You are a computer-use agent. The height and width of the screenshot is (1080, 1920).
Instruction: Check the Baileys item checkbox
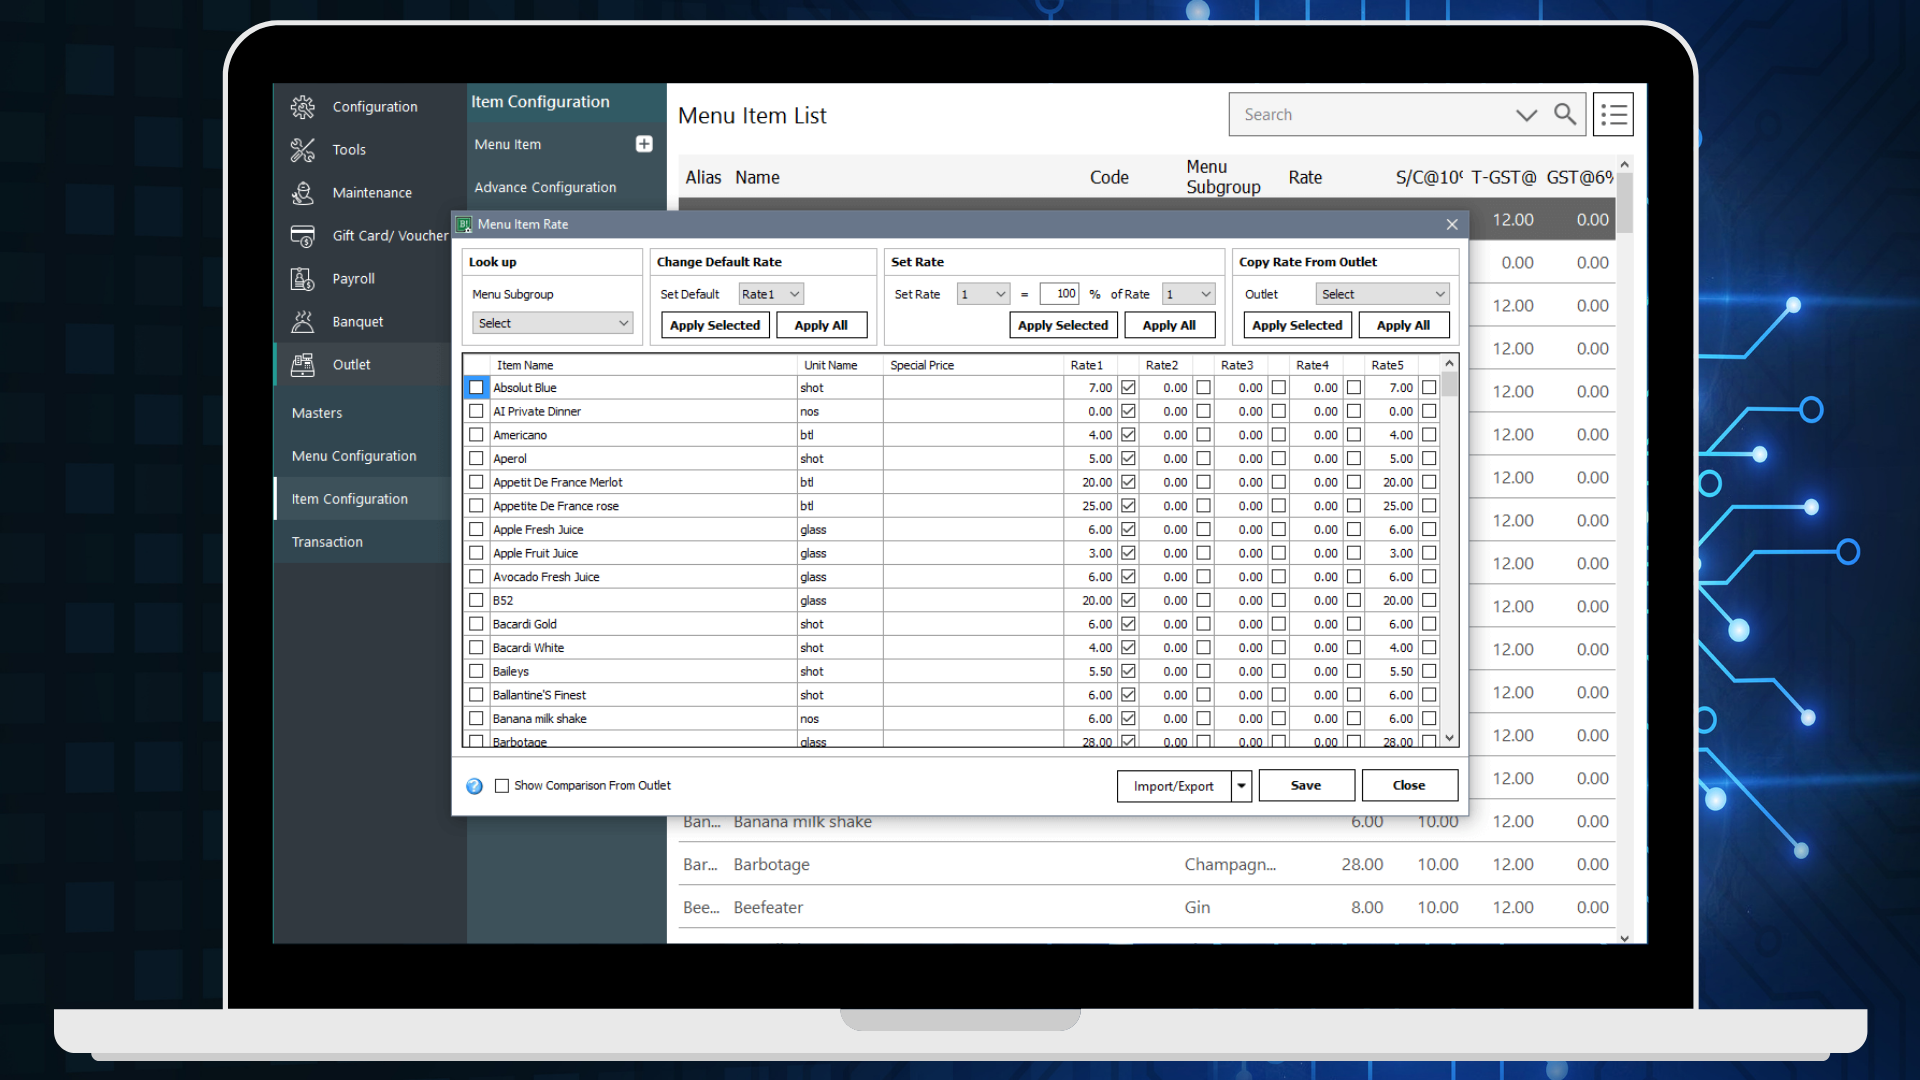(476, 672)
